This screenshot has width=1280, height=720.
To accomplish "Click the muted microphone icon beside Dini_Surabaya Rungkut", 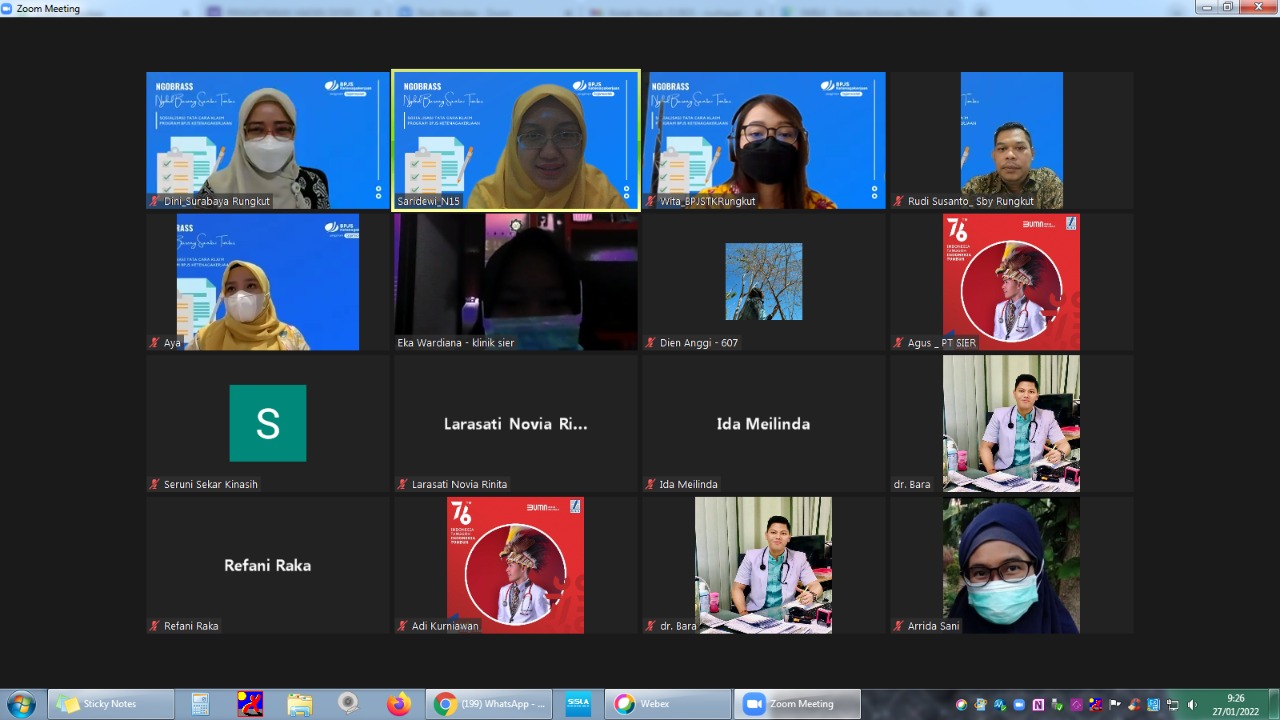I will pos(155,201).
